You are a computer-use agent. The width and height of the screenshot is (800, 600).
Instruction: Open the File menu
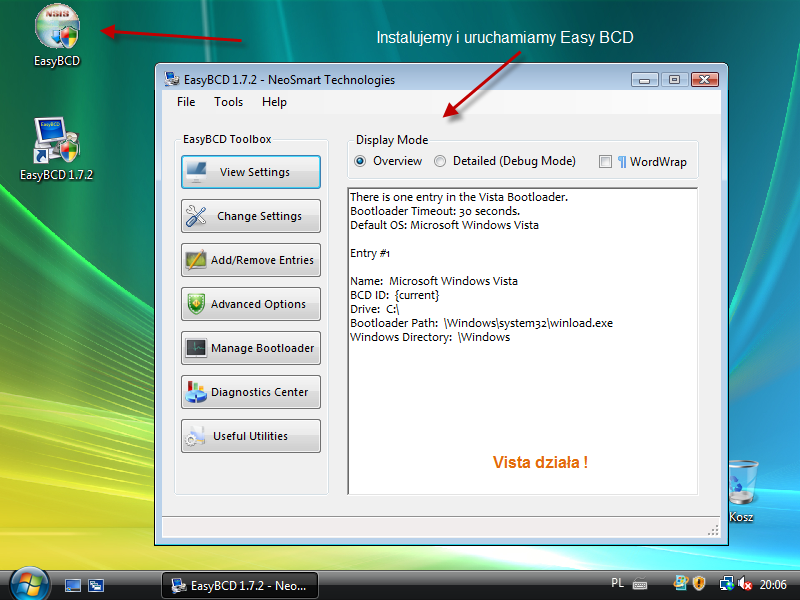pos(186,102)
